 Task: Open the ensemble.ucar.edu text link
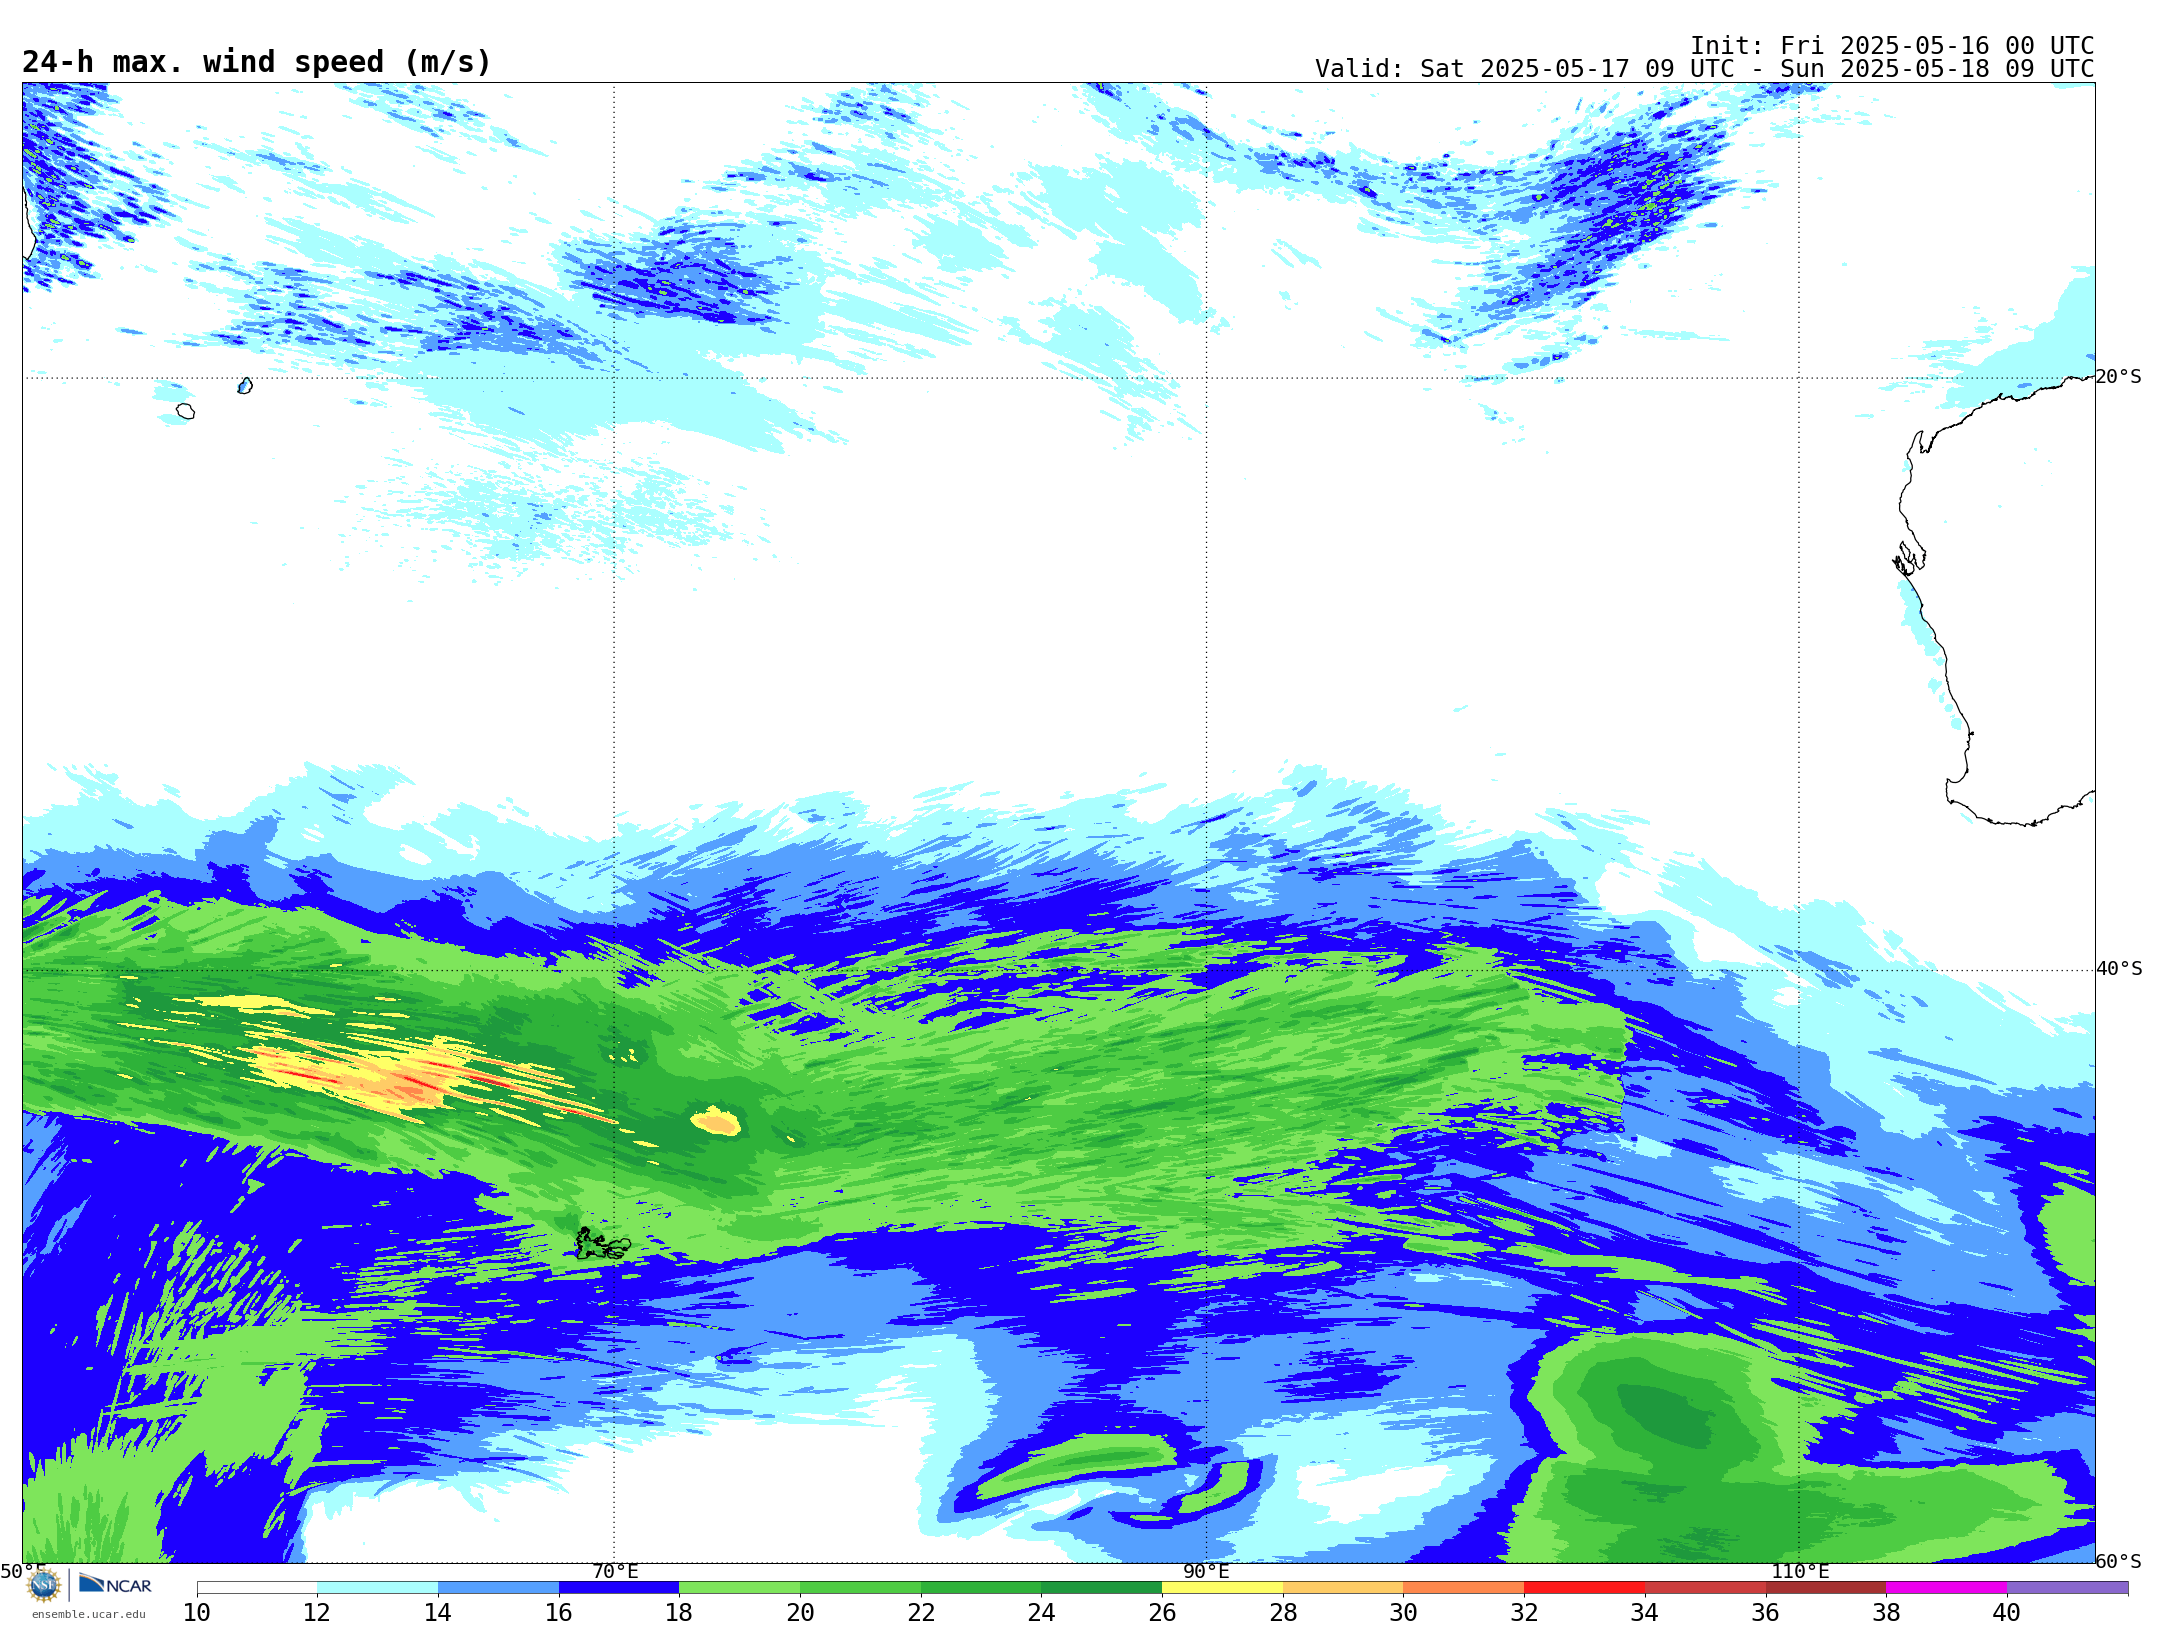(88, 1614)
